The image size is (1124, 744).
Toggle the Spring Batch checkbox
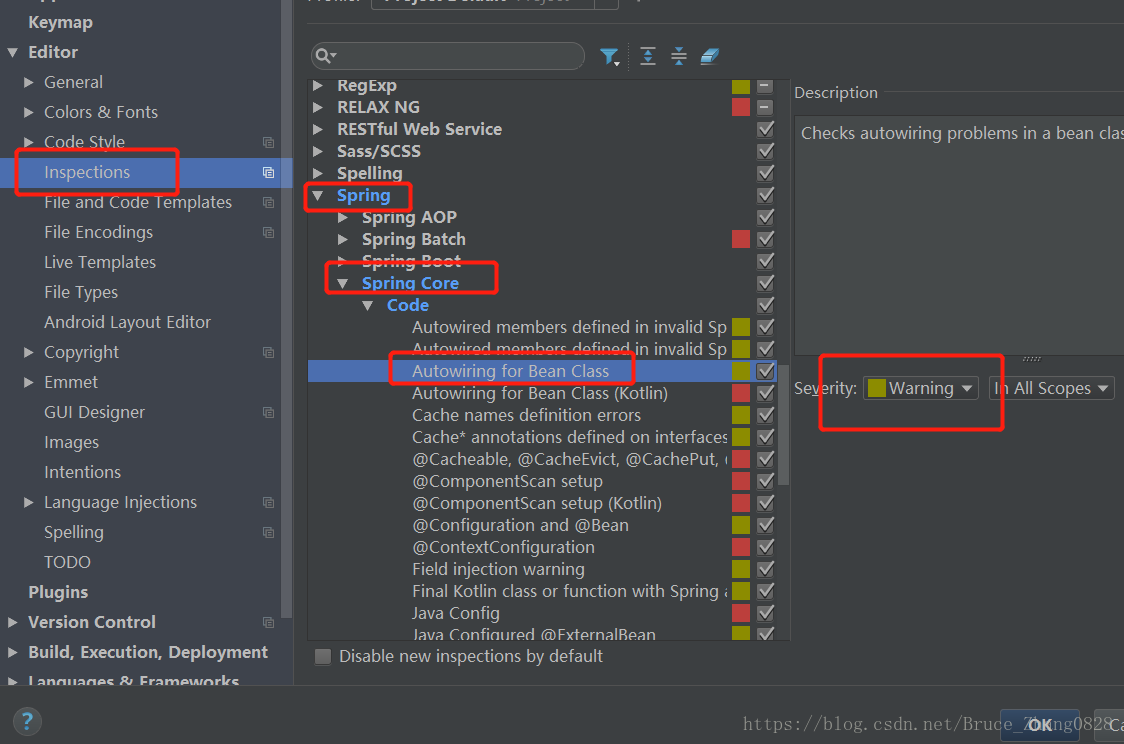[x=766, y=239]
